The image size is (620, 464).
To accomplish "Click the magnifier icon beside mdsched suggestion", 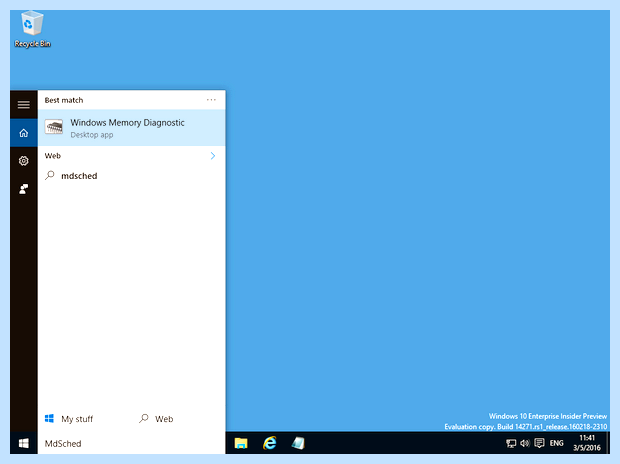I will [50, 175].
